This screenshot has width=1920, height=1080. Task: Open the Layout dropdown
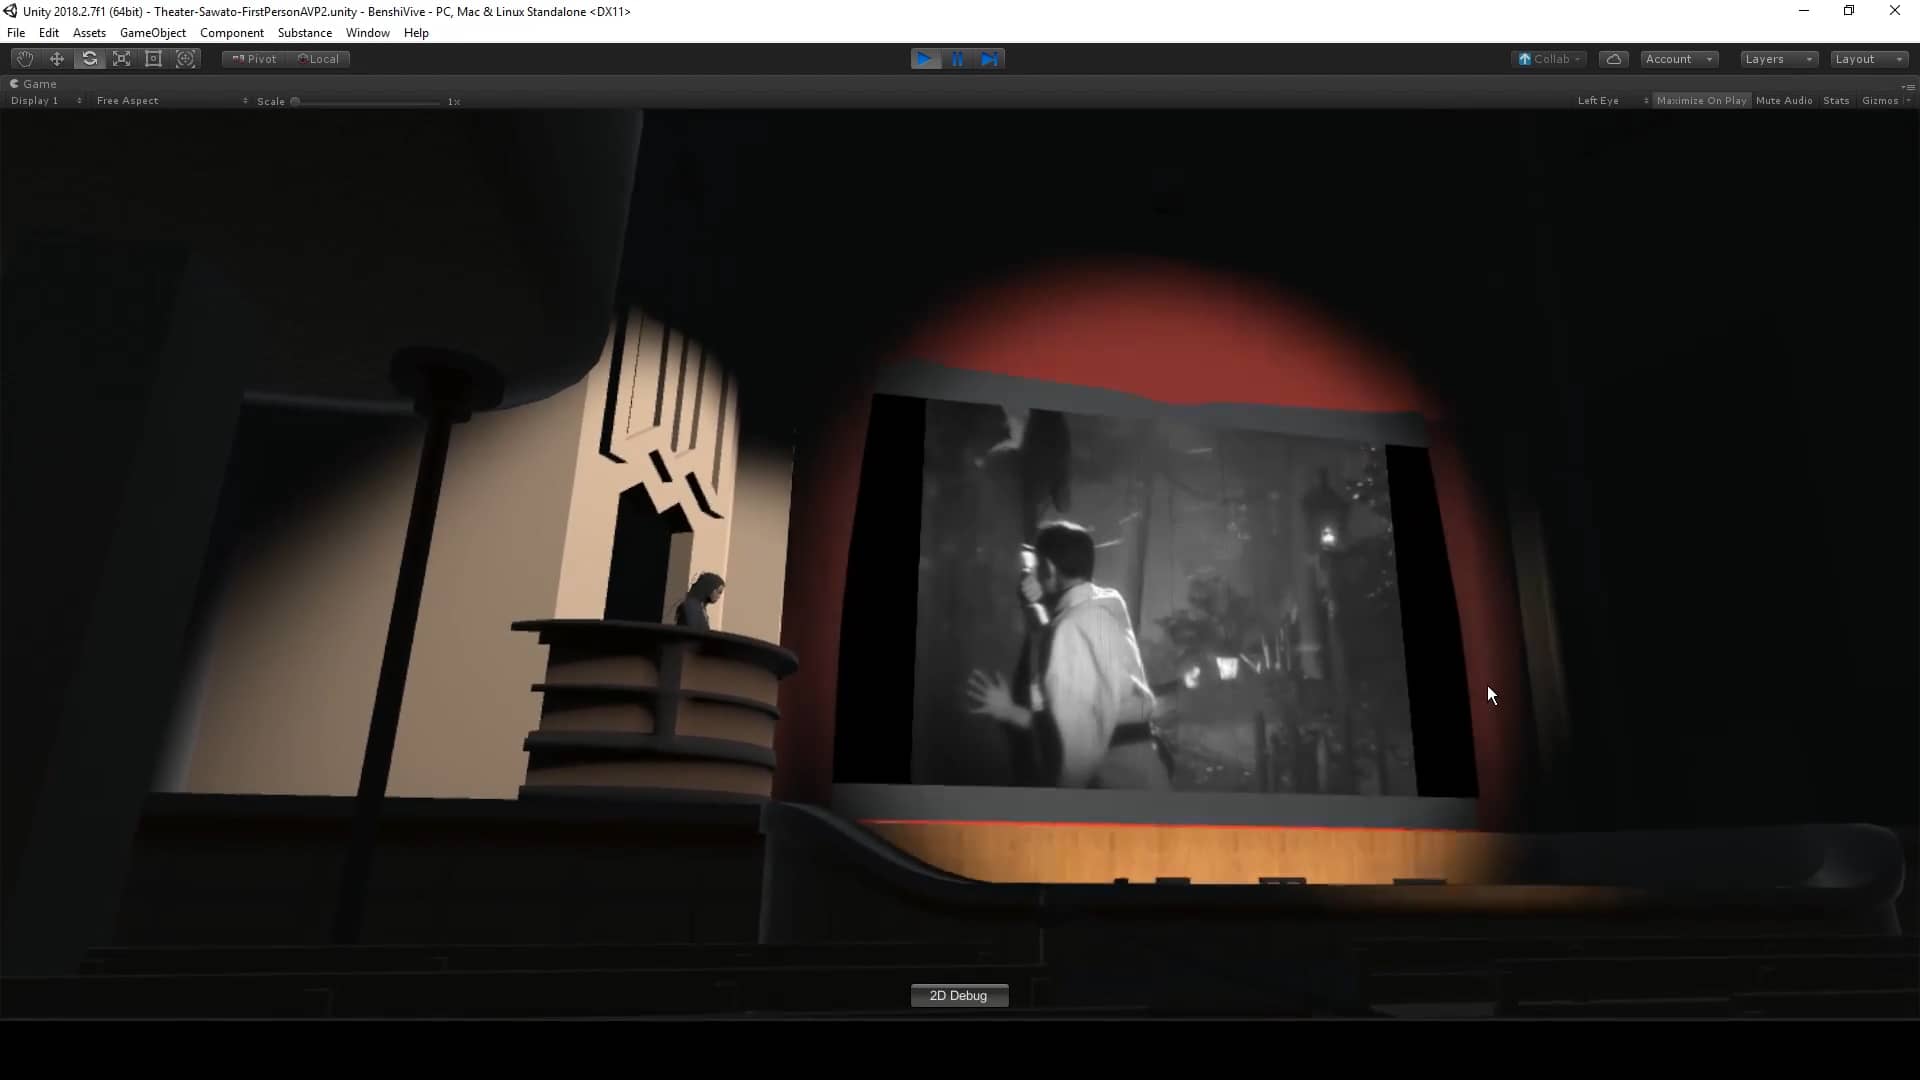click(1868, 59)
